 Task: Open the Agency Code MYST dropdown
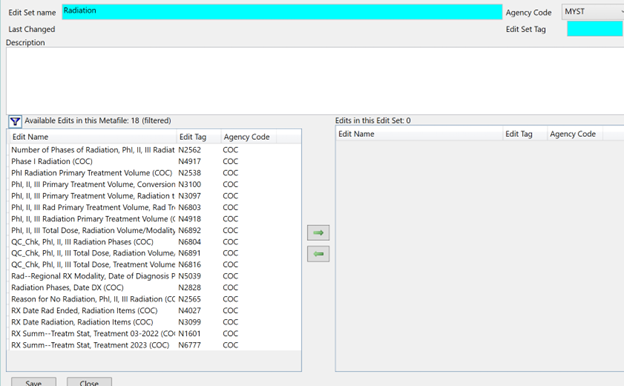[x=593, y=12]
